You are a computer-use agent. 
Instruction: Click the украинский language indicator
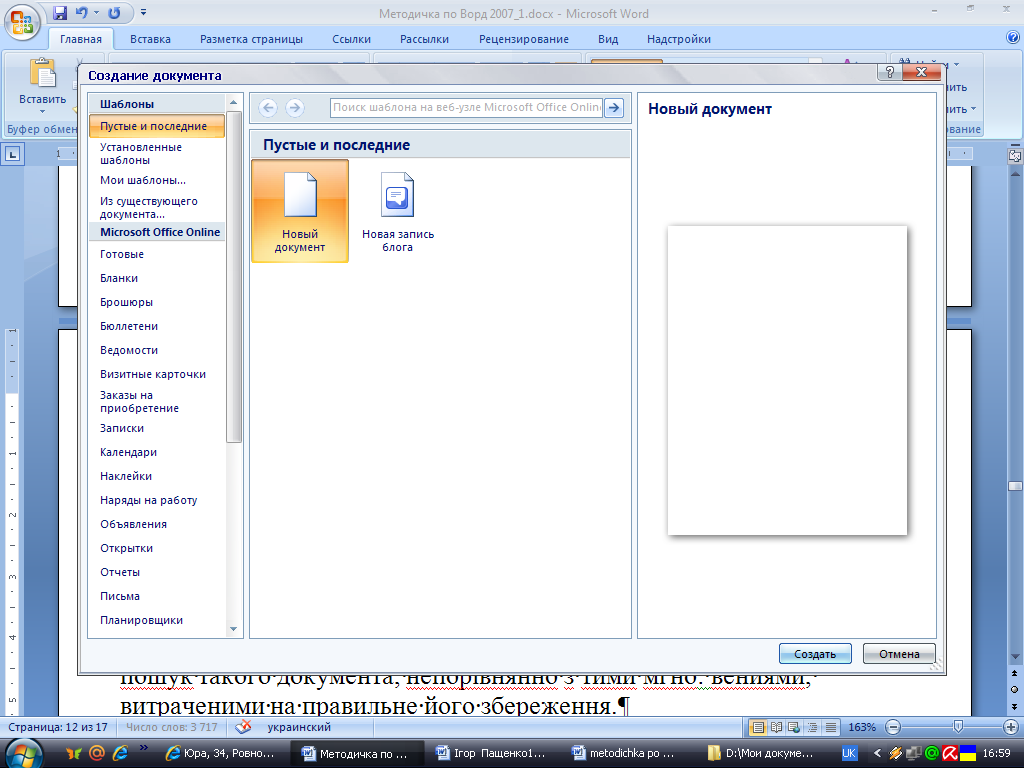click(299, 727)
